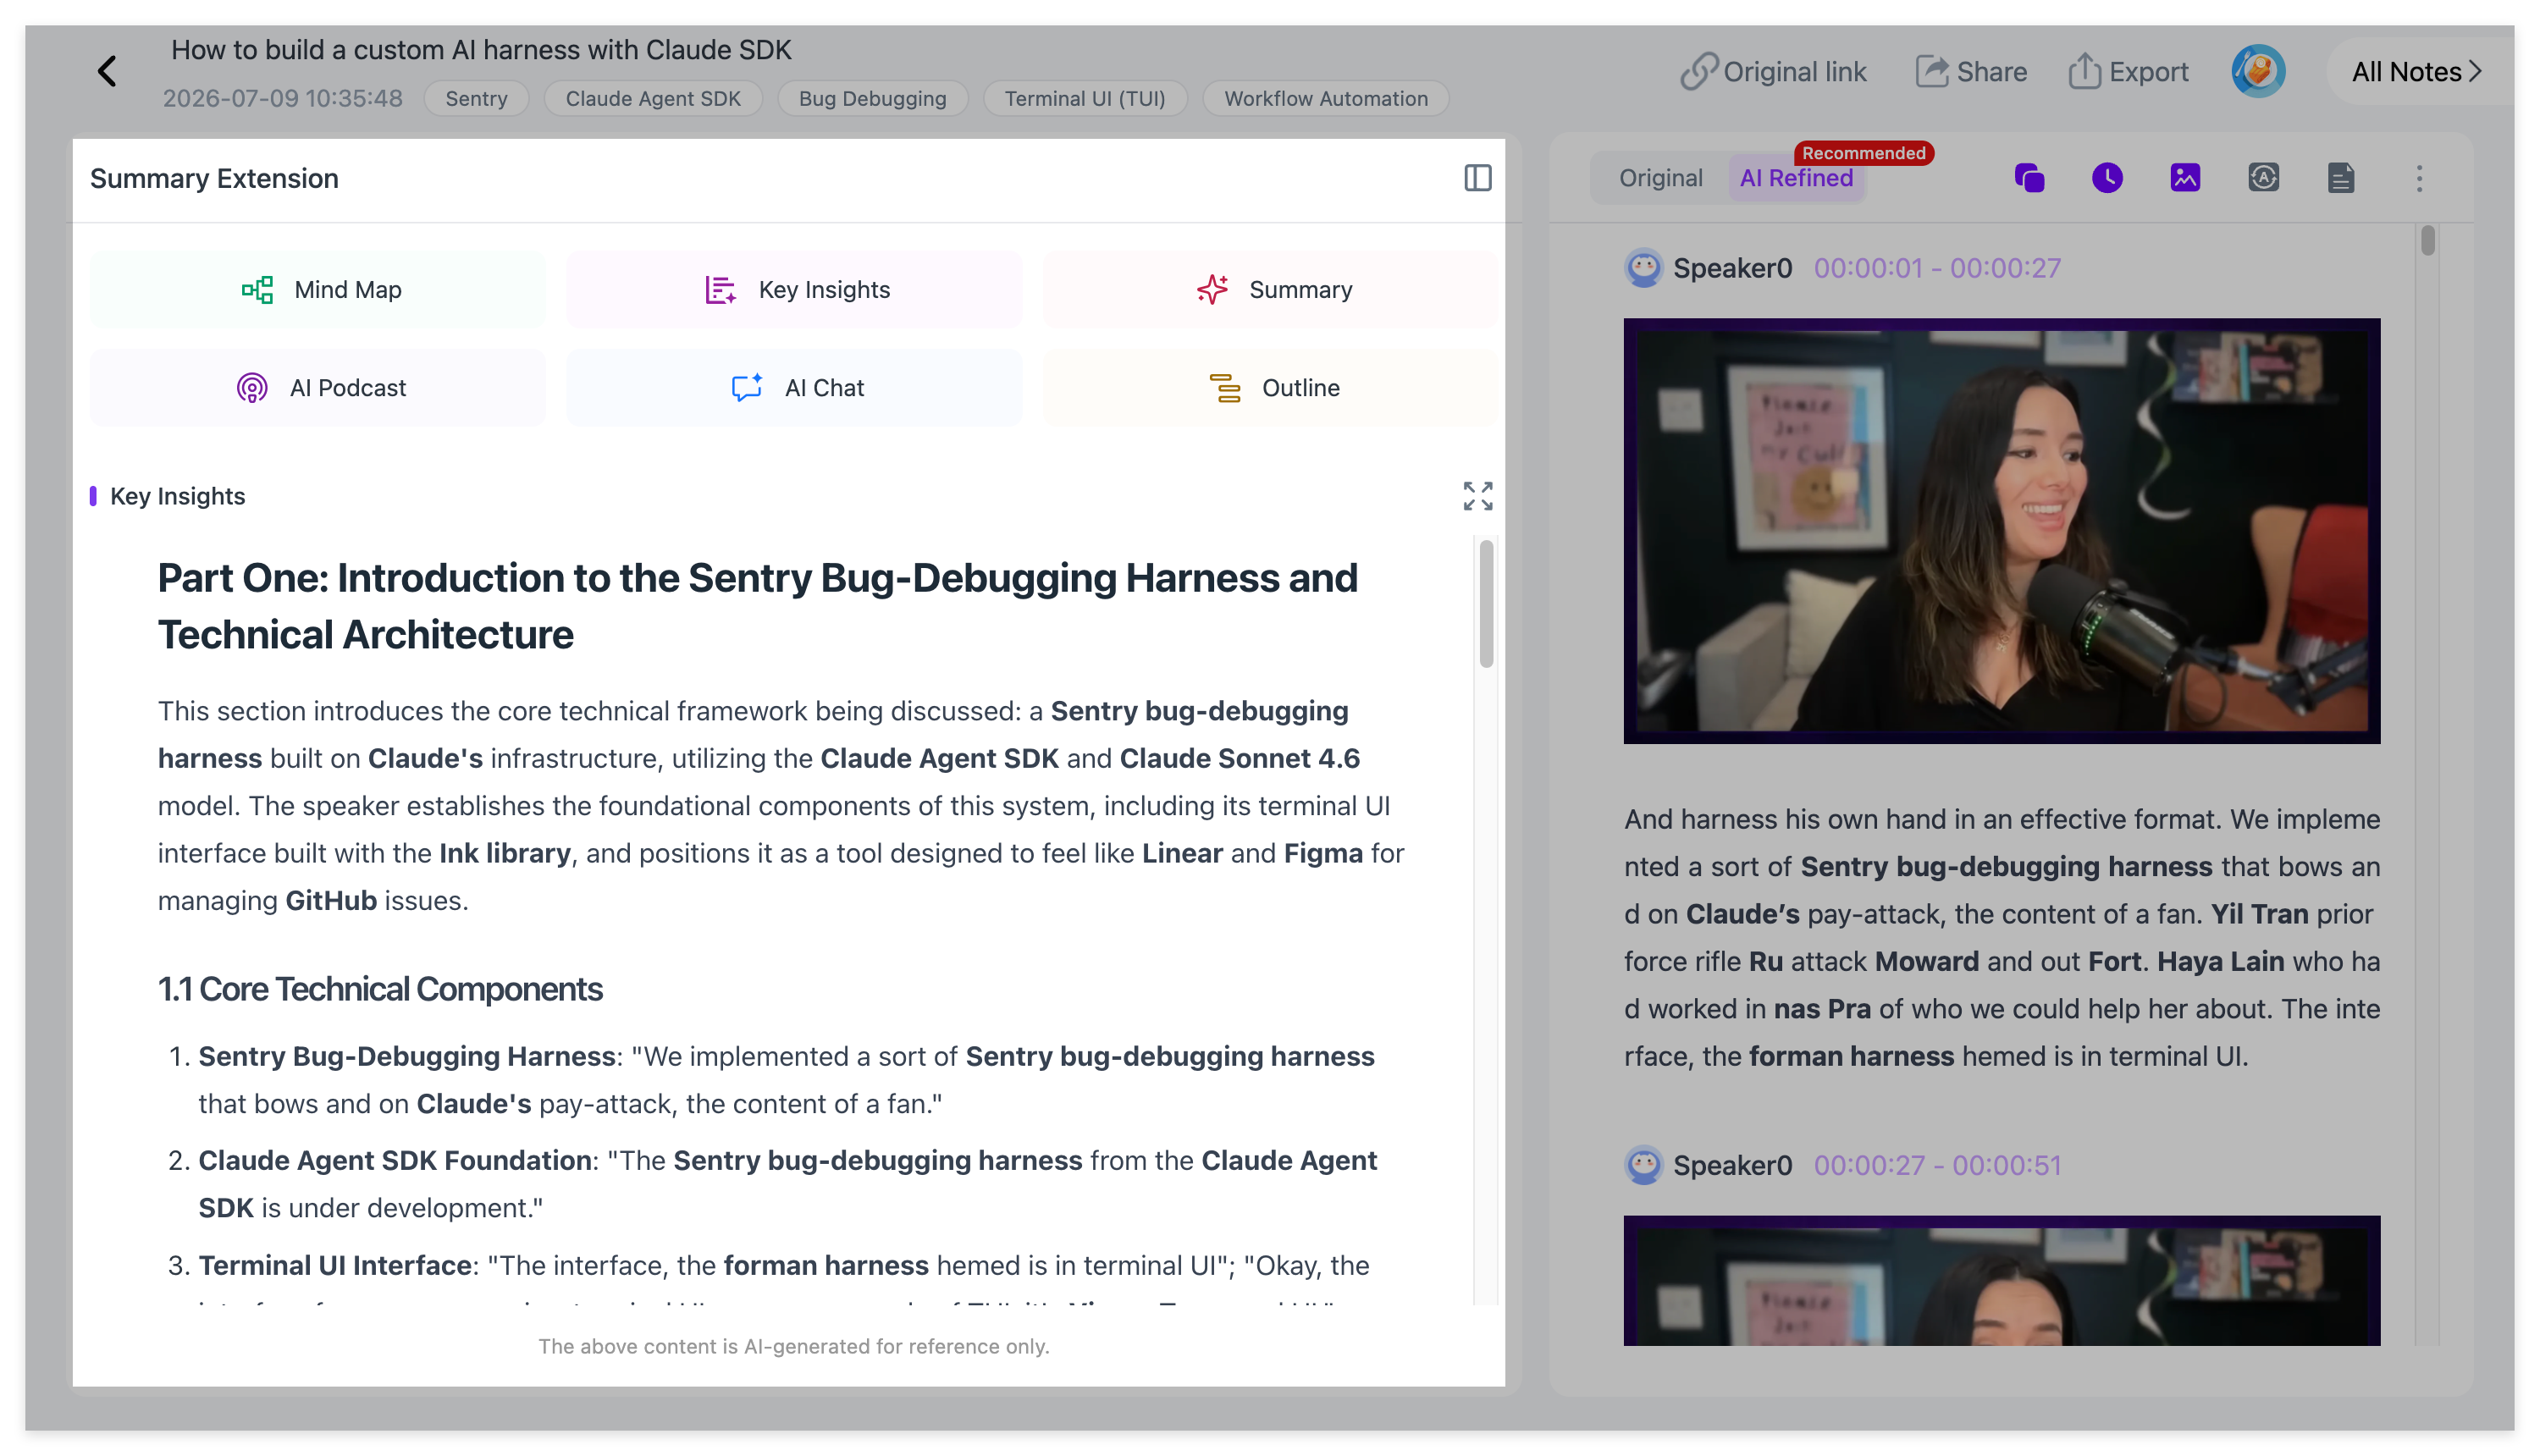
Task: Click the Recommended badge
Action: [x=1863, y=153]
